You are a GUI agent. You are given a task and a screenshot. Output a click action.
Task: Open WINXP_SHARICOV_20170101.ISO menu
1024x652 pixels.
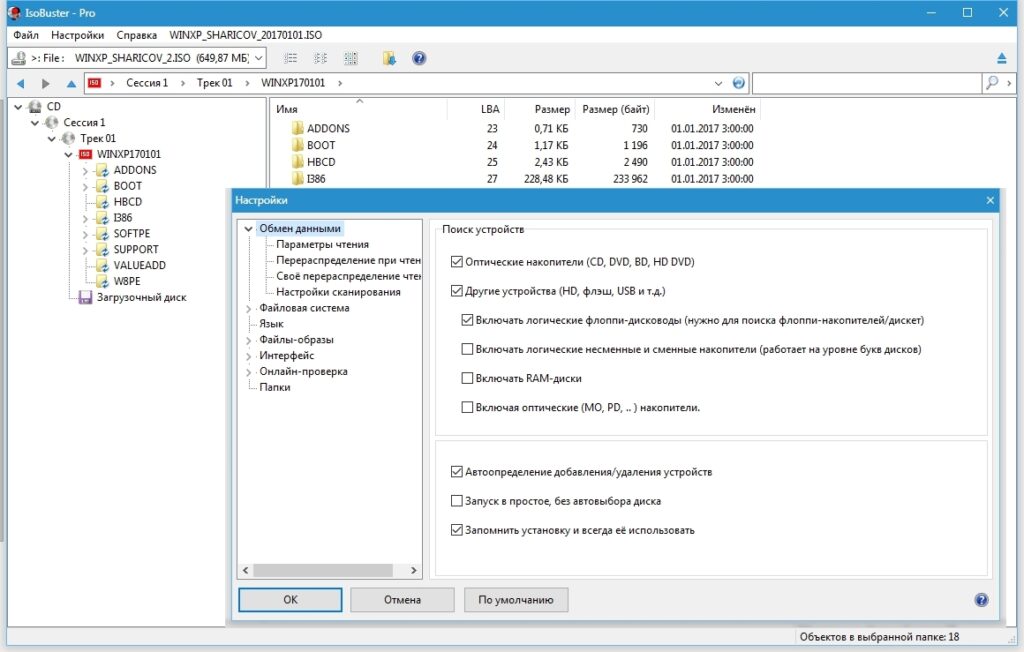[x=246, y=35]
